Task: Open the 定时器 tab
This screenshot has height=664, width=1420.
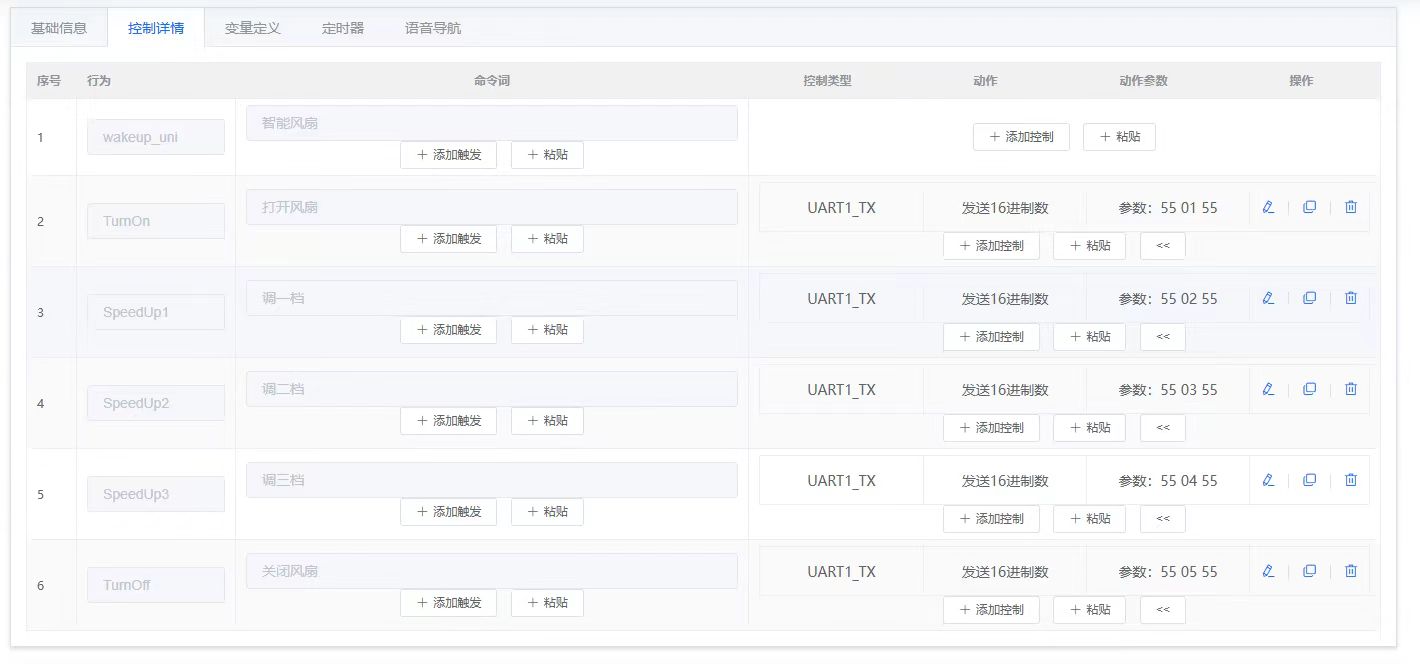Action: 342,28
